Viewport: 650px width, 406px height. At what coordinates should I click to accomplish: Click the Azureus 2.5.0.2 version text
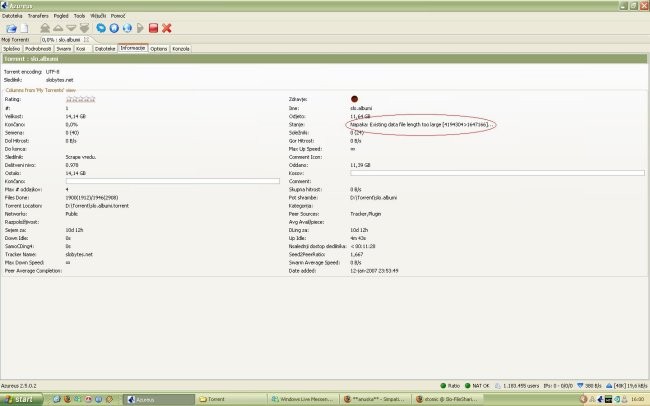point(19,386)
